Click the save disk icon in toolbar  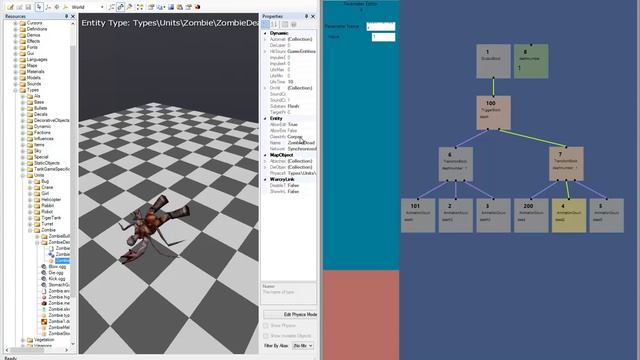click(x=28, y=7)
